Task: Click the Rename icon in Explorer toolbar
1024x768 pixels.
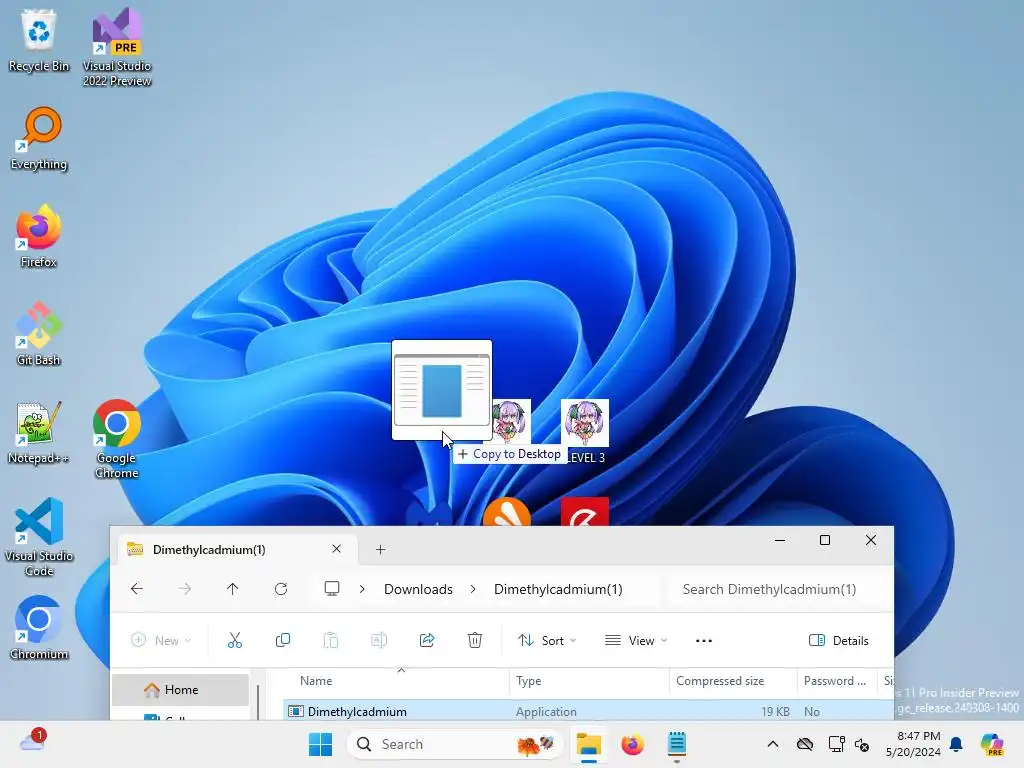Action: (x=379, y=641)
